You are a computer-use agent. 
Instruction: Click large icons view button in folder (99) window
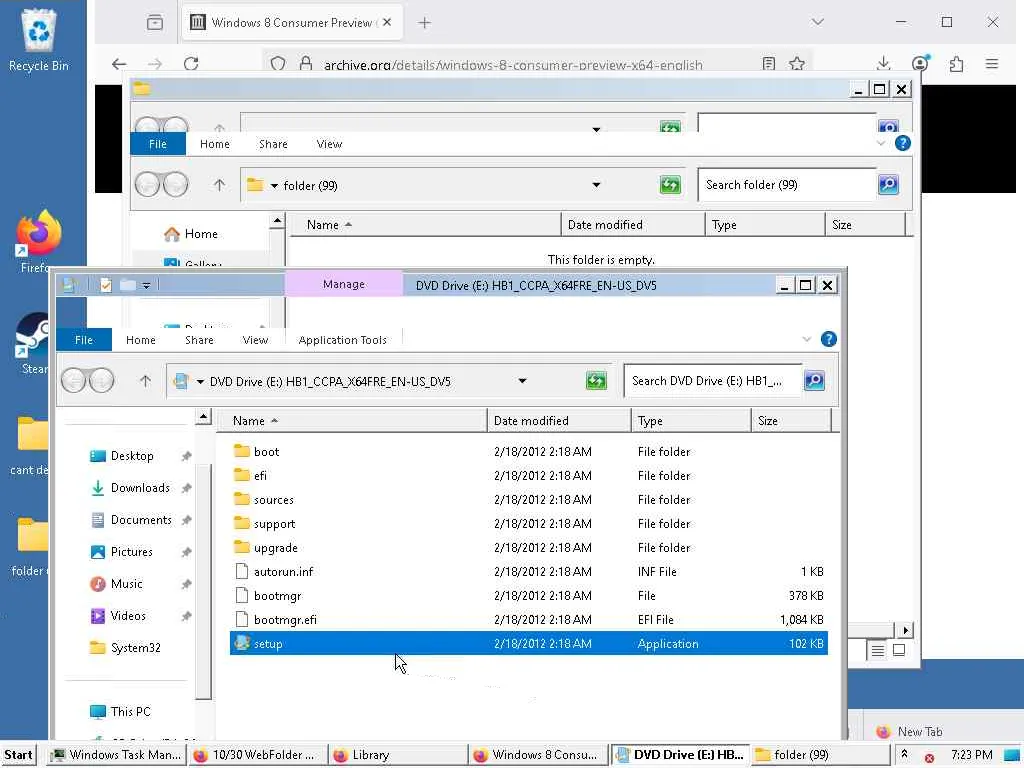point(899,650)
